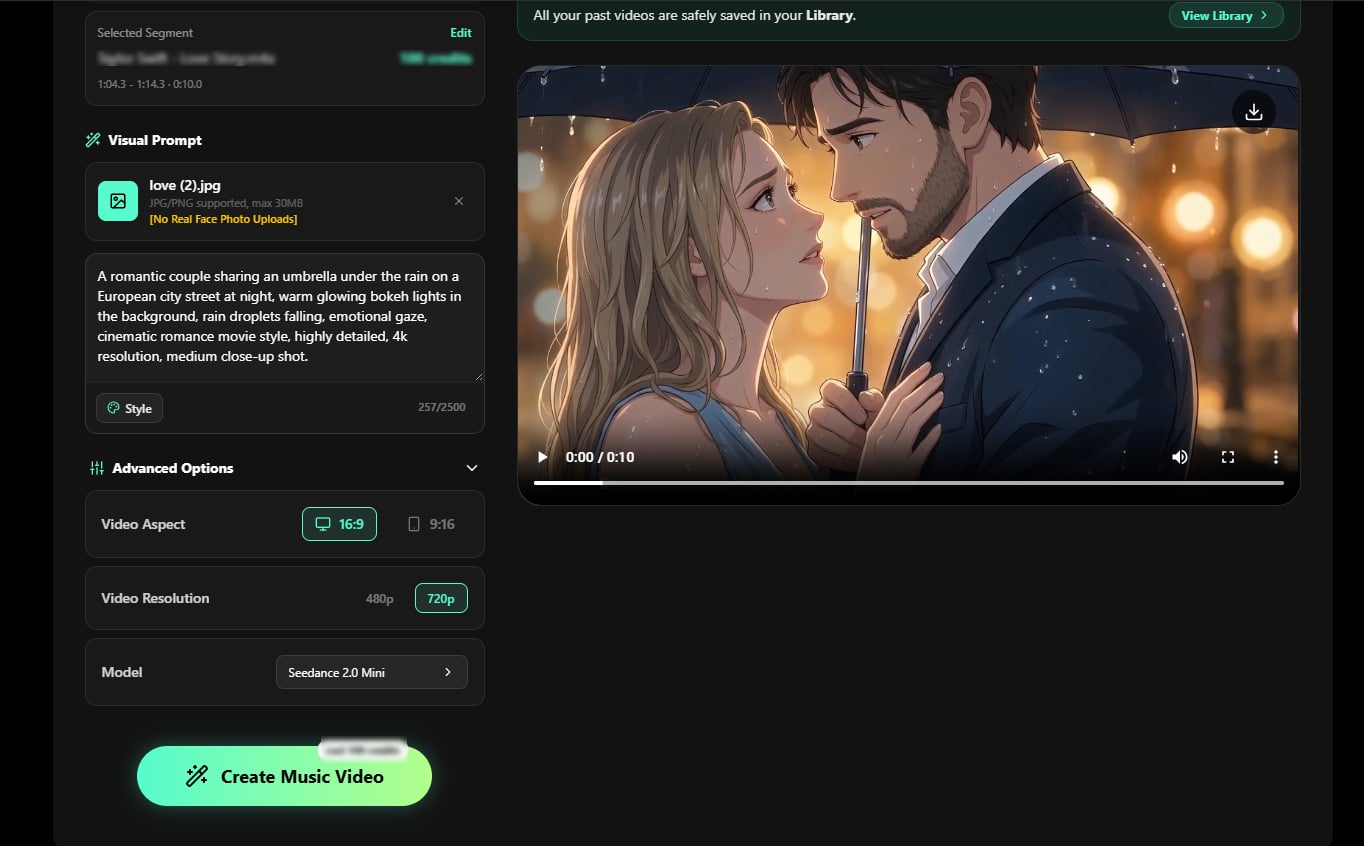Edit the selected segment
This screenshot has height=846, width=1364.
461,33
